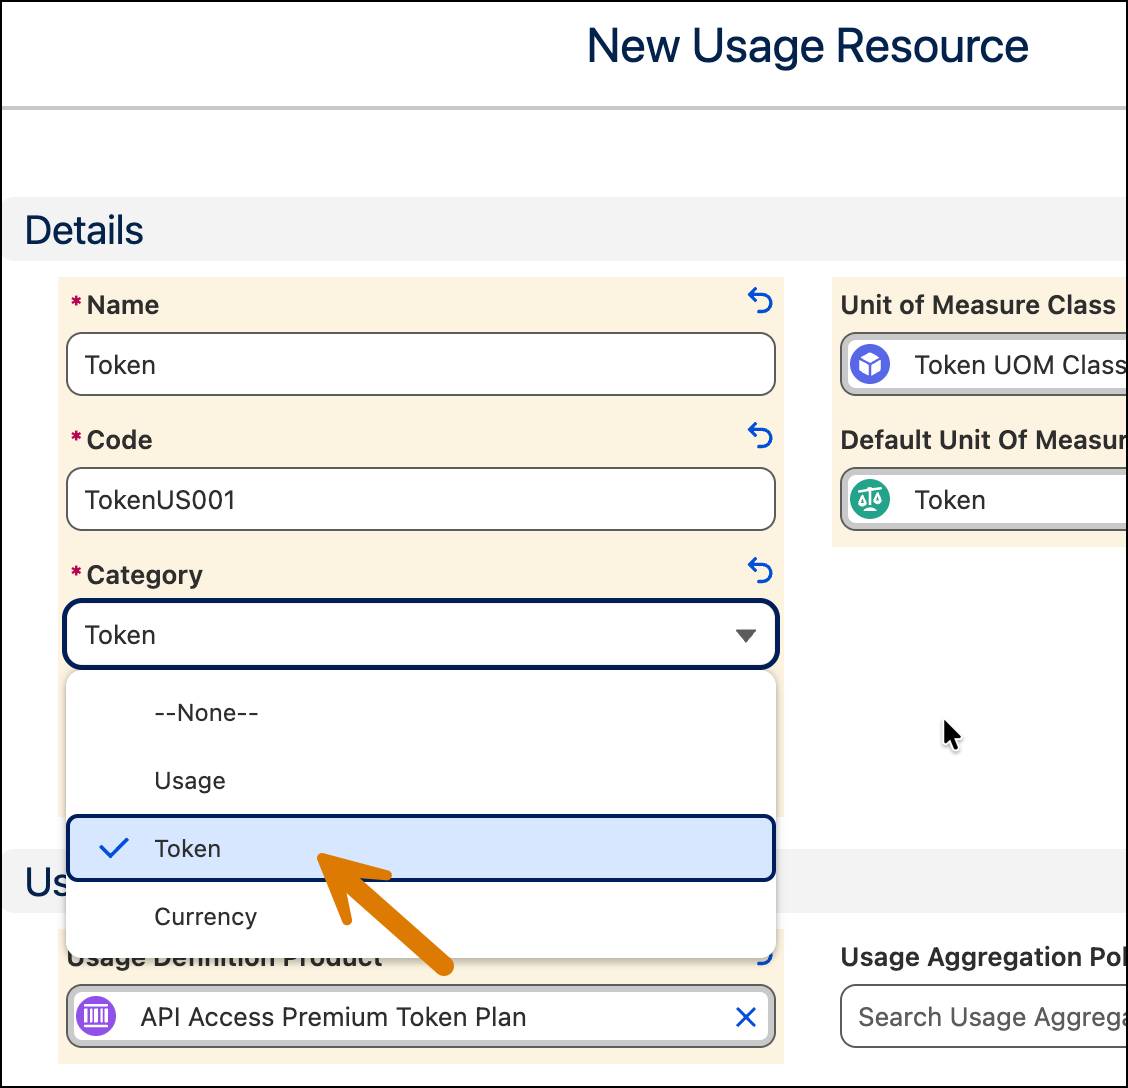Screen dimensions: 1128x1088
Task: Click into the Name input containing Token
Action: 421,364
